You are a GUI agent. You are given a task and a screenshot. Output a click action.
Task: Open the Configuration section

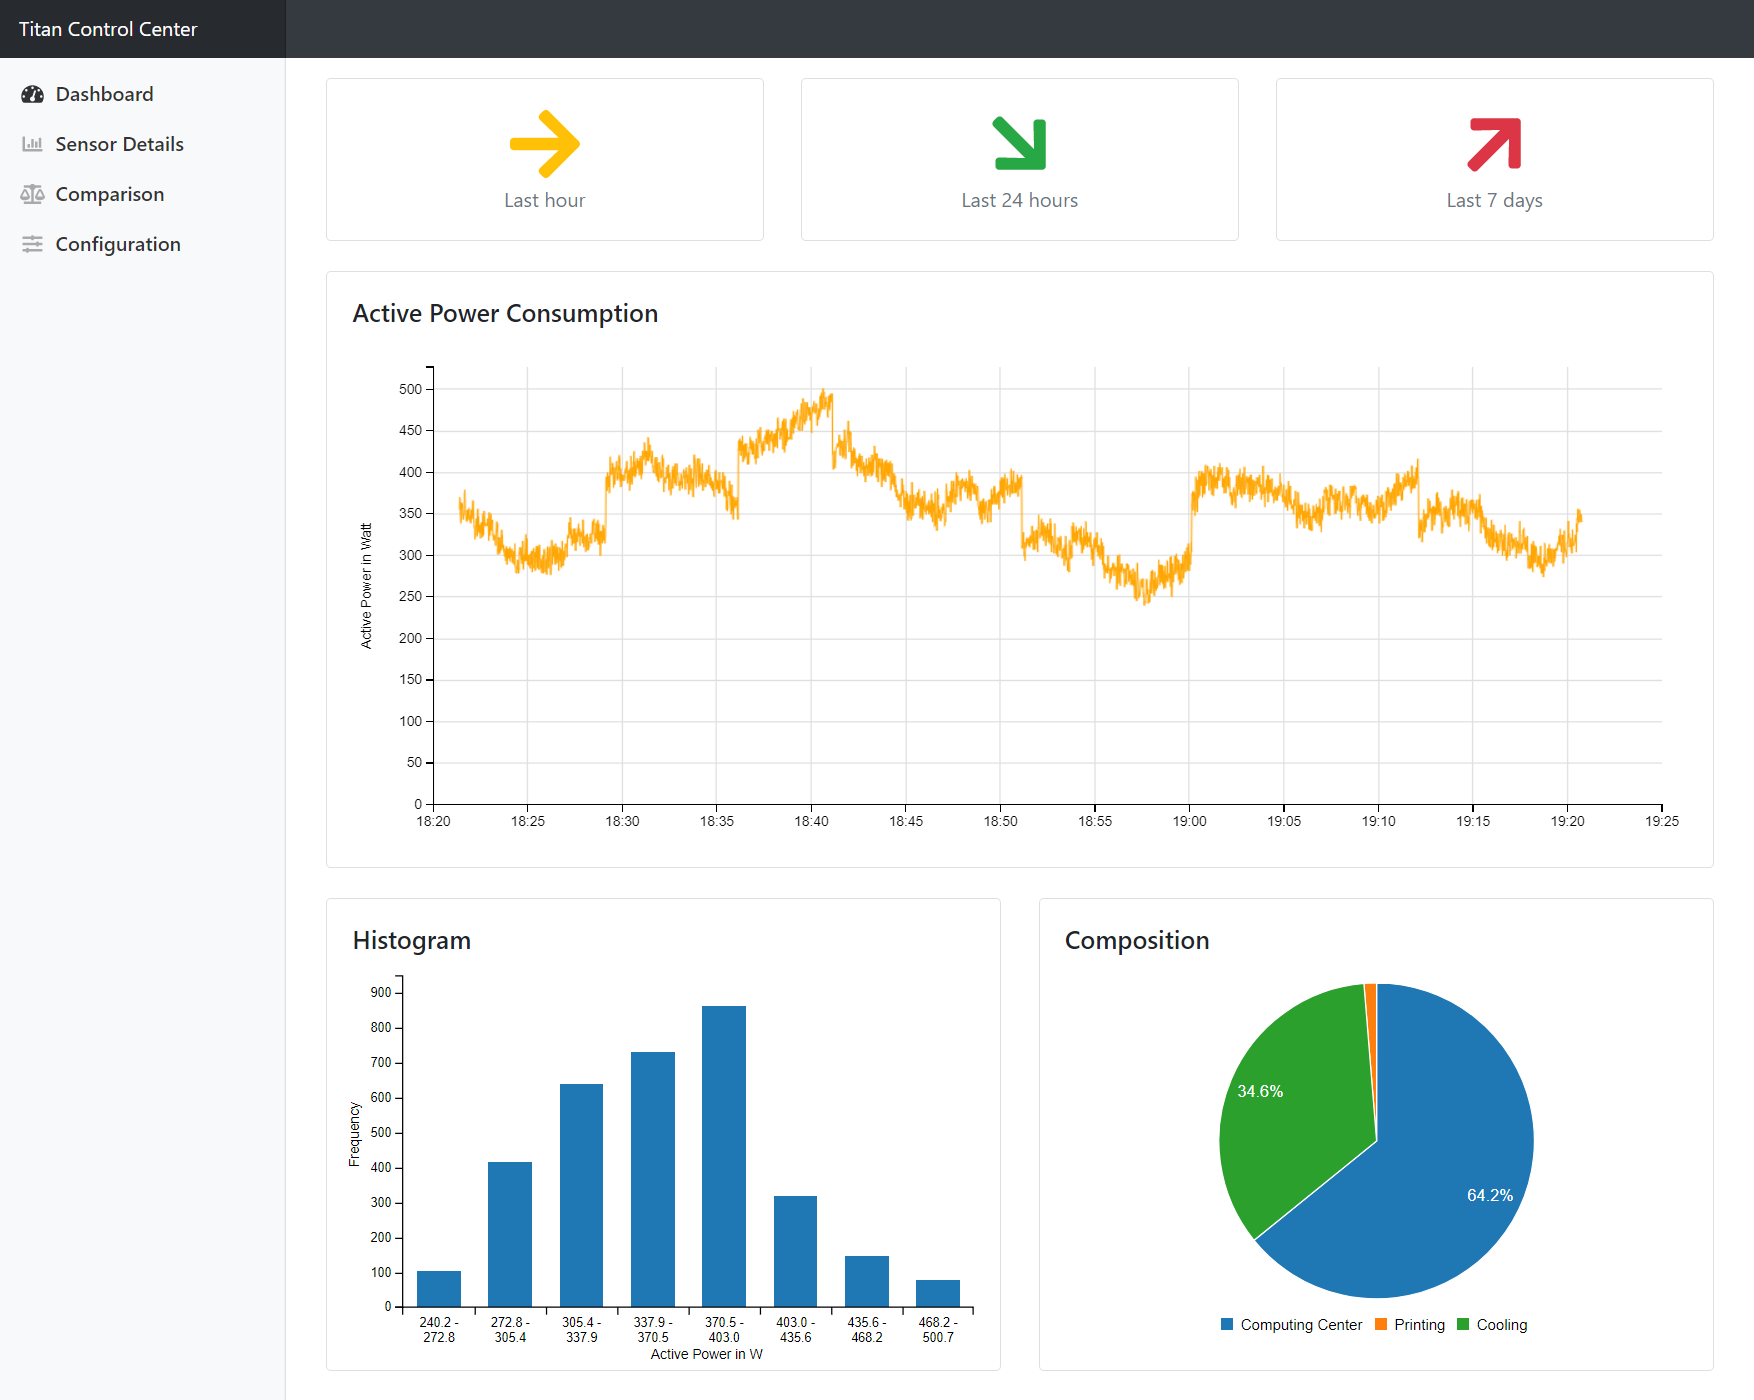click(x=118, y=244)
